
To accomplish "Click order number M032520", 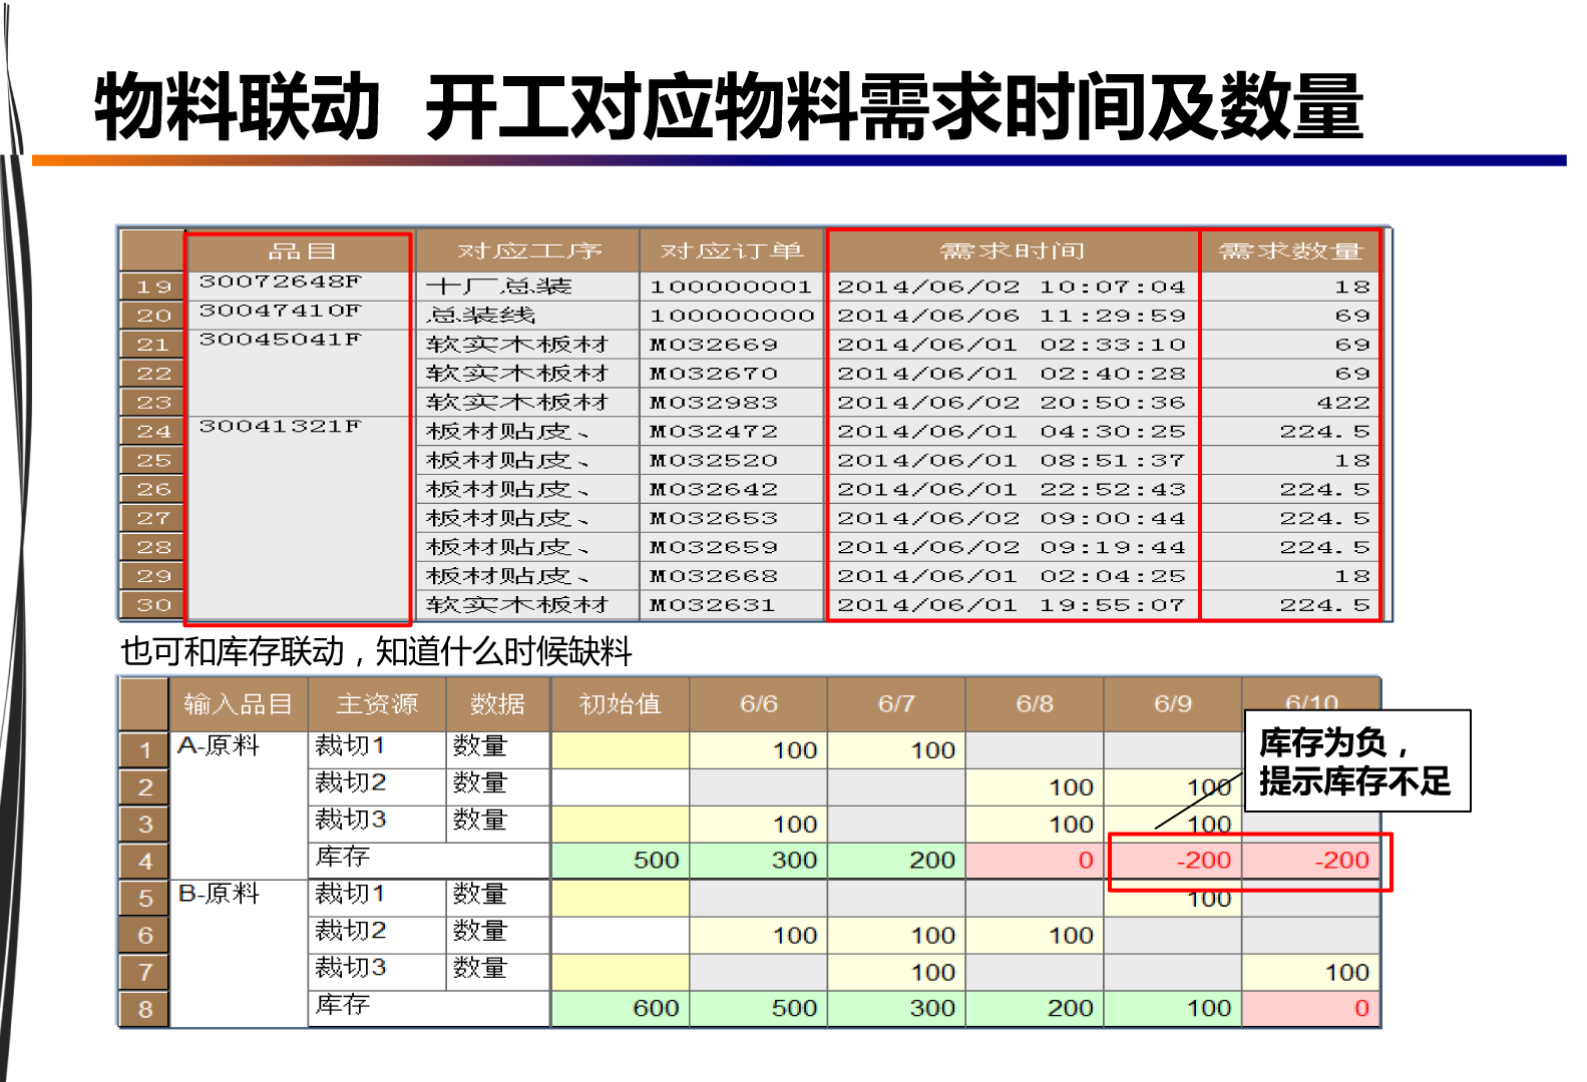I will click(x=732, y=460).
